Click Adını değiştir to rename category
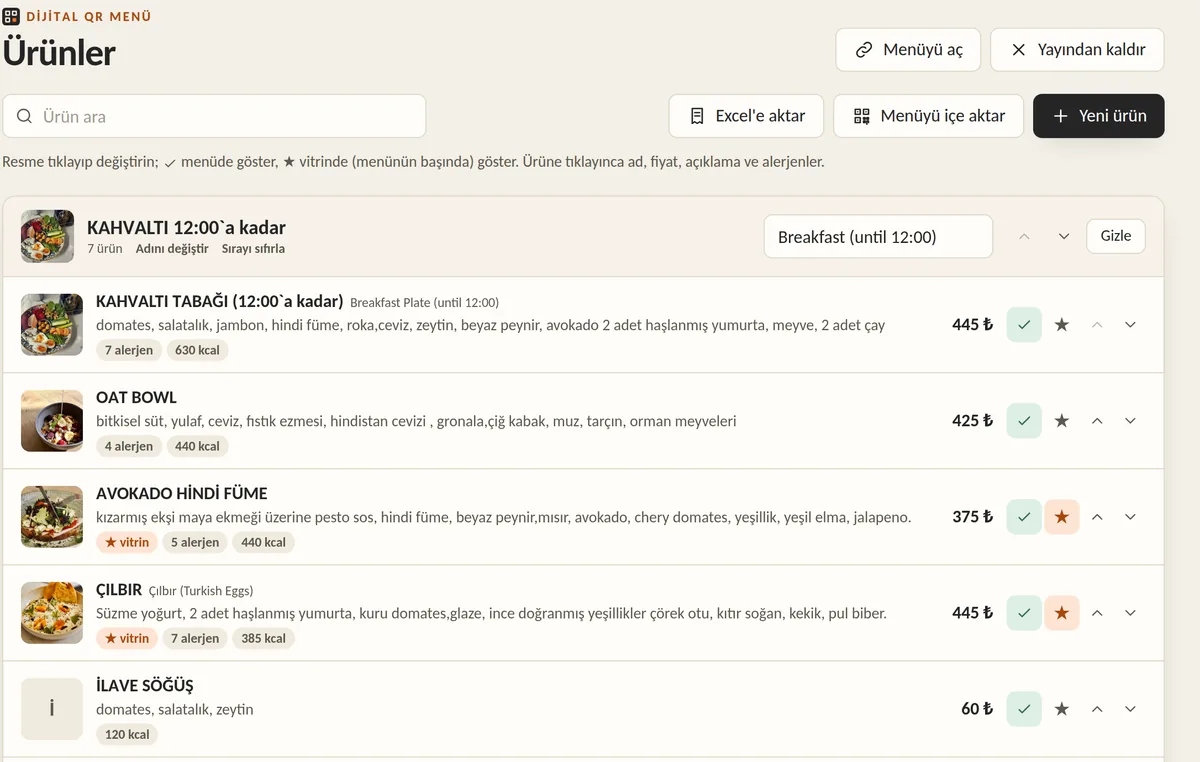Viewport: 1200px width, 762px height. tap(172, 249)
